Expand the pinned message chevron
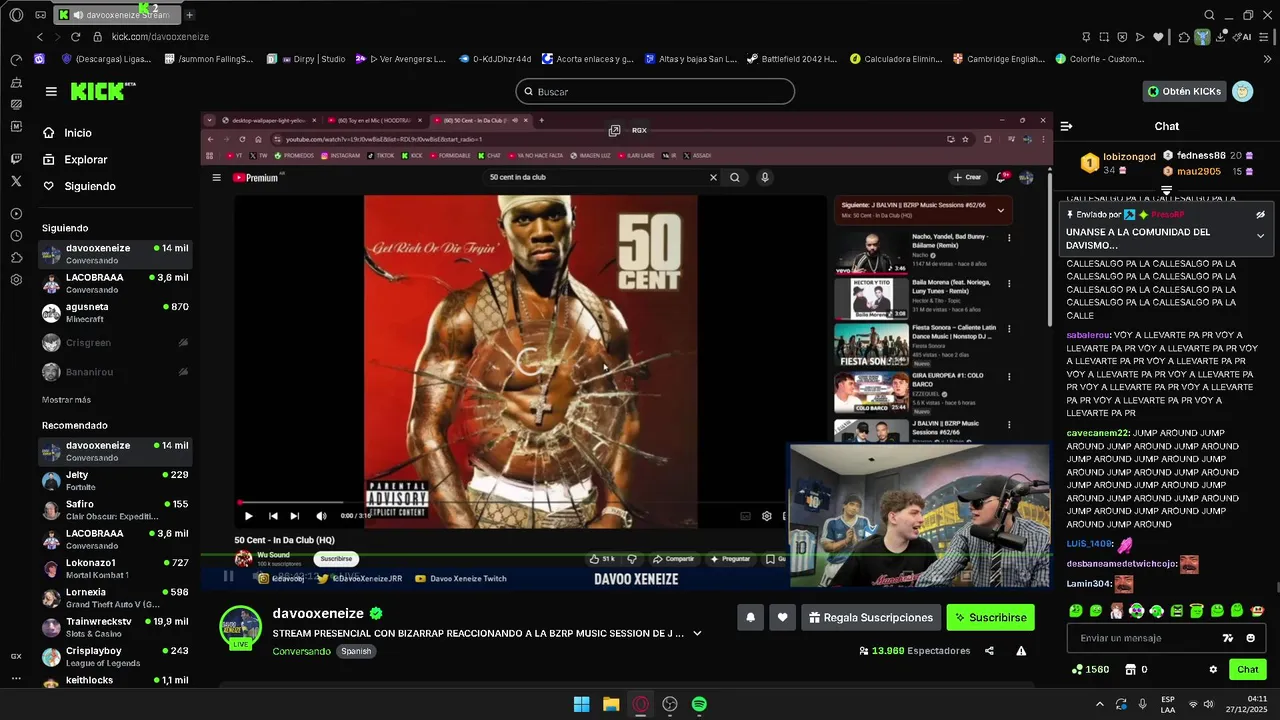 (x=1260, y=236)
